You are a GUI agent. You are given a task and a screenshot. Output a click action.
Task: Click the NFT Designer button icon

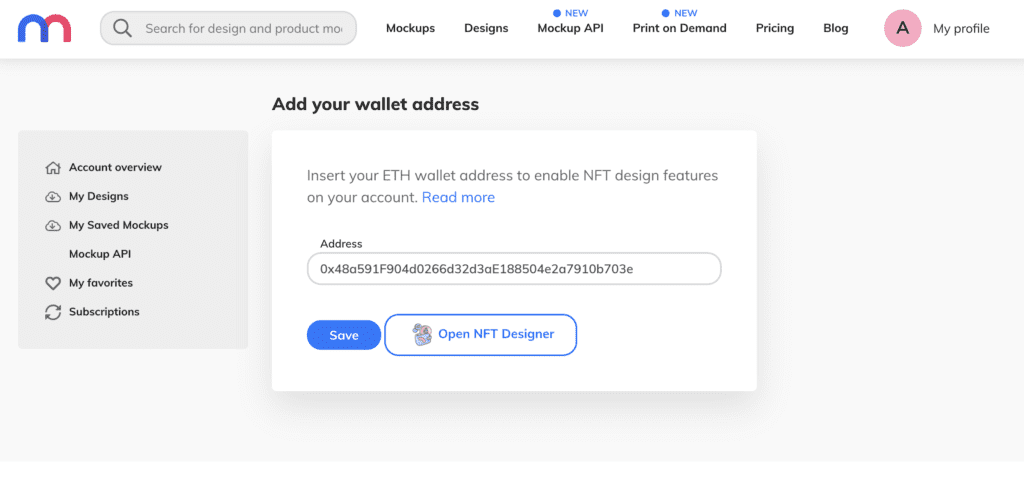coord(422,334)
